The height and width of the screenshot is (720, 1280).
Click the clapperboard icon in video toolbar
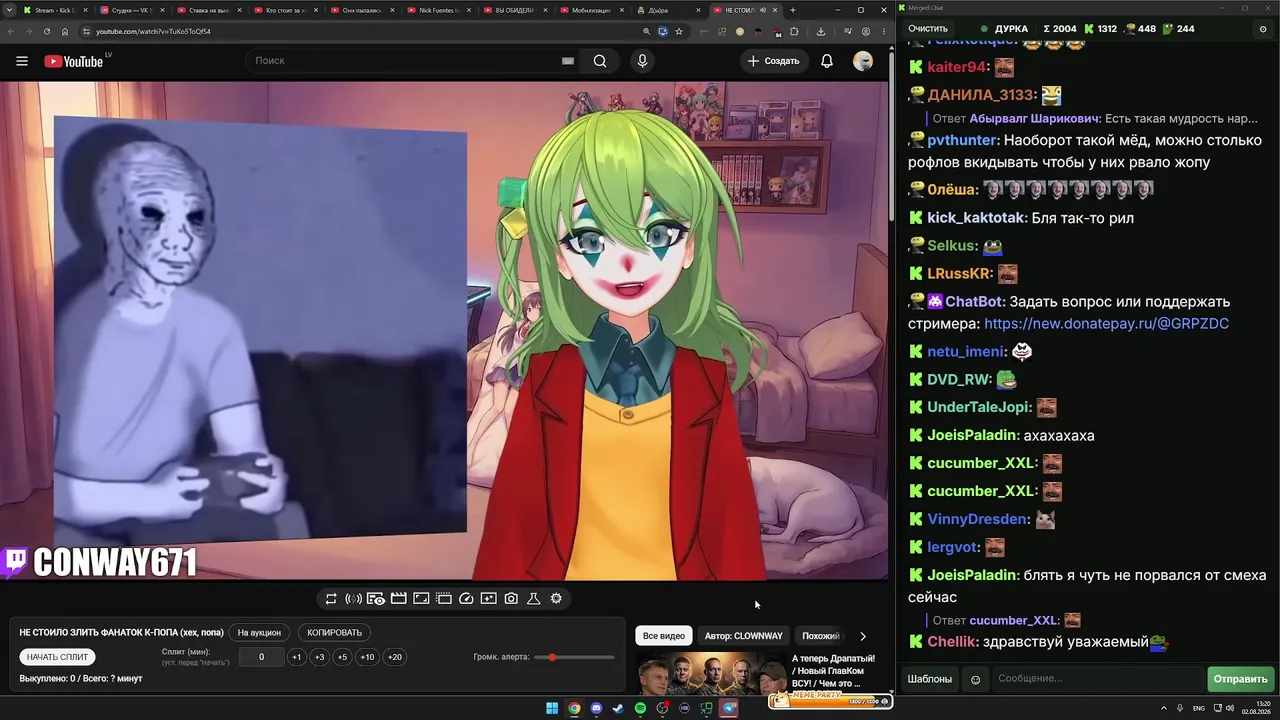pyautogui.click(x=398, y=599)
